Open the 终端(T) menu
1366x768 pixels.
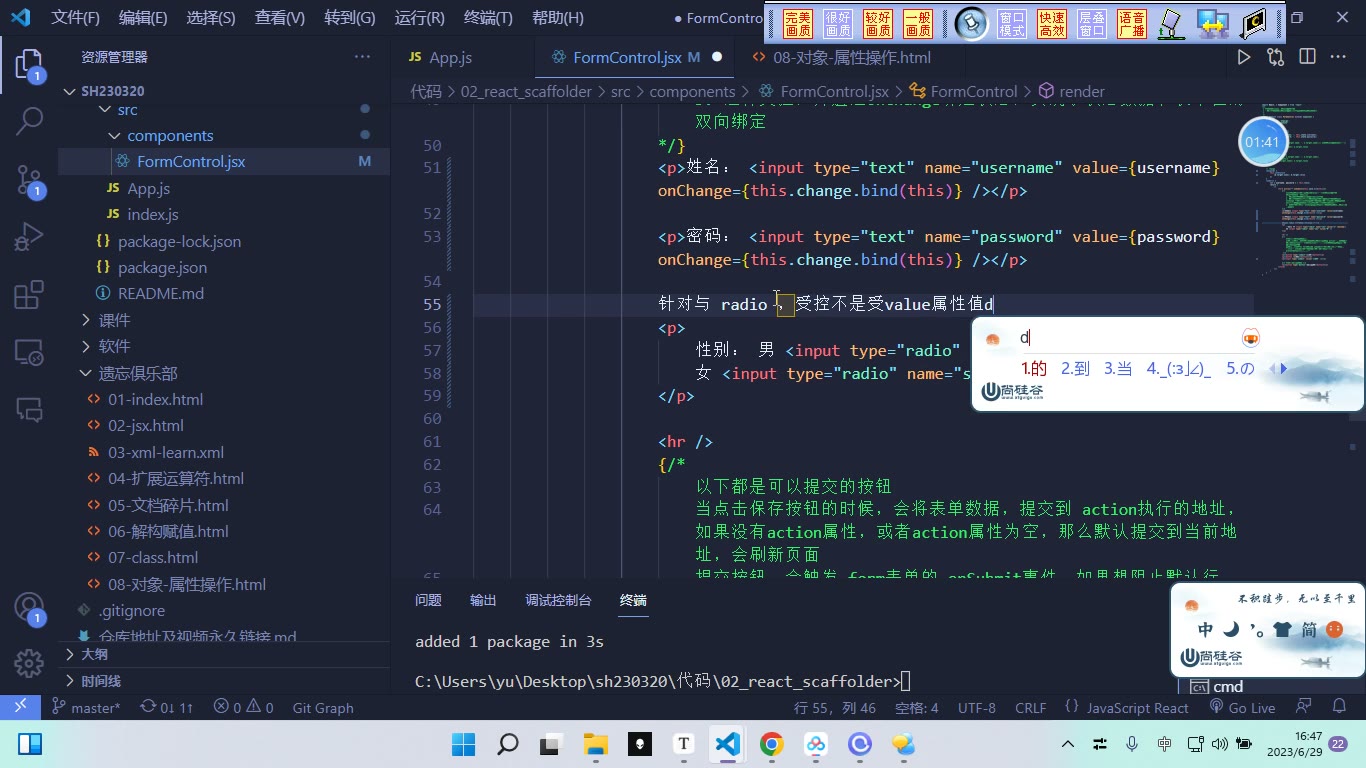pyautogui.click(x=488, y=18)
